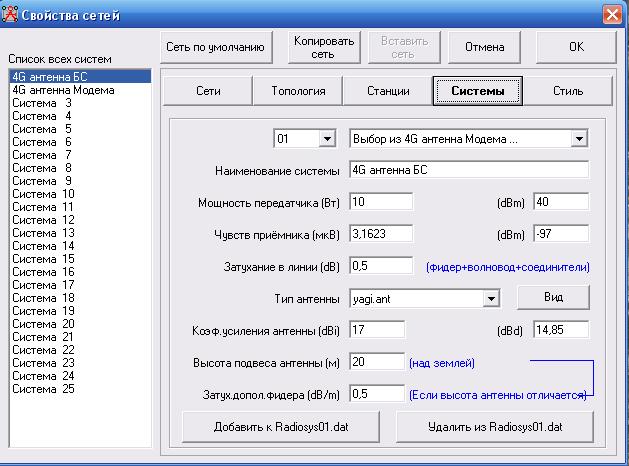Click Удалить из Radiosys01.dat button

[495, 427]
